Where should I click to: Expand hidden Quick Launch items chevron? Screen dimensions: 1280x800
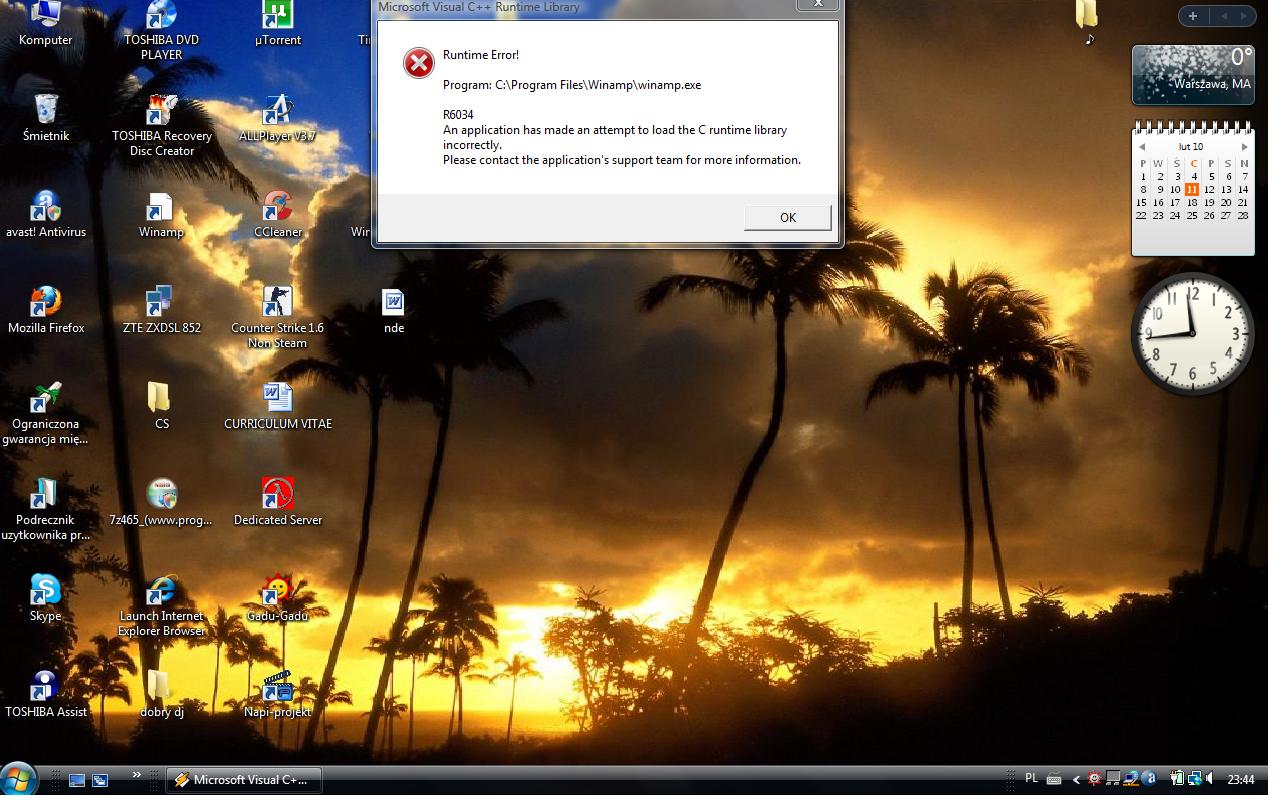(137, 775)
